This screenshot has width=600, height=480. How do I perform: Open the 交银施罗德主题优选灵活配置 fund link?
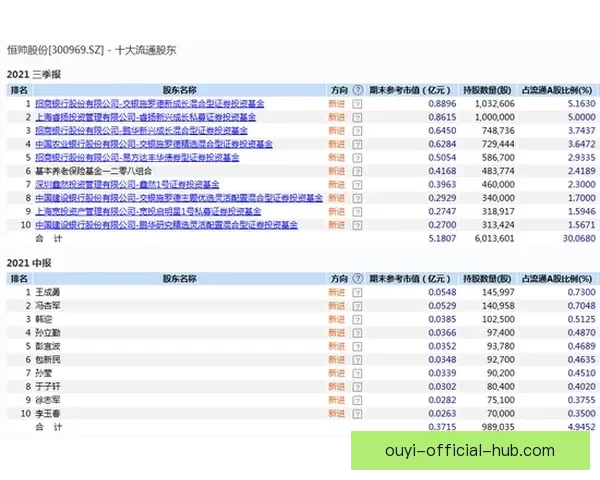click(179, 198)
